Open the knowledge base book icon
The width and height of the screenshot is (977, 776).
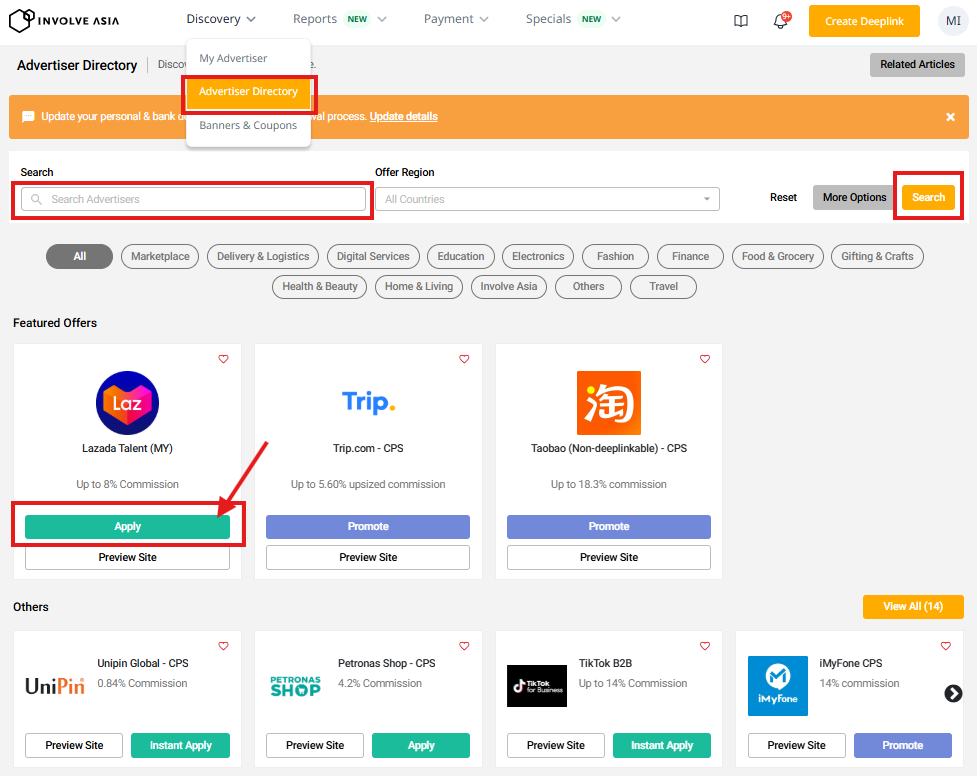click(741, 21)
